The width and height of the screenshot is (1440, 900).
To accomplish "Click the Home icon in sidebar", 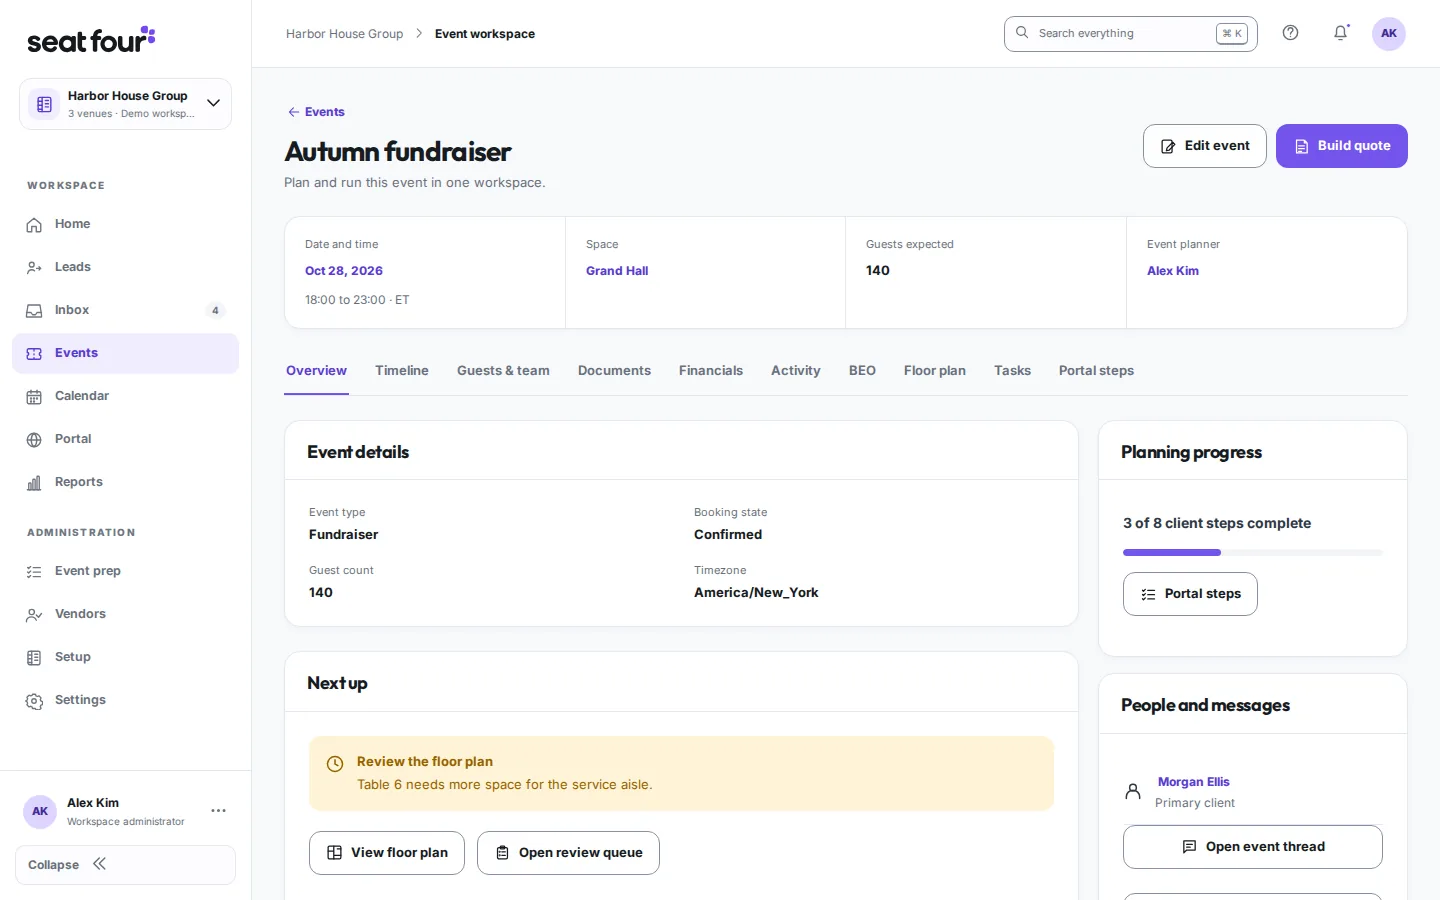I will 34,225.
